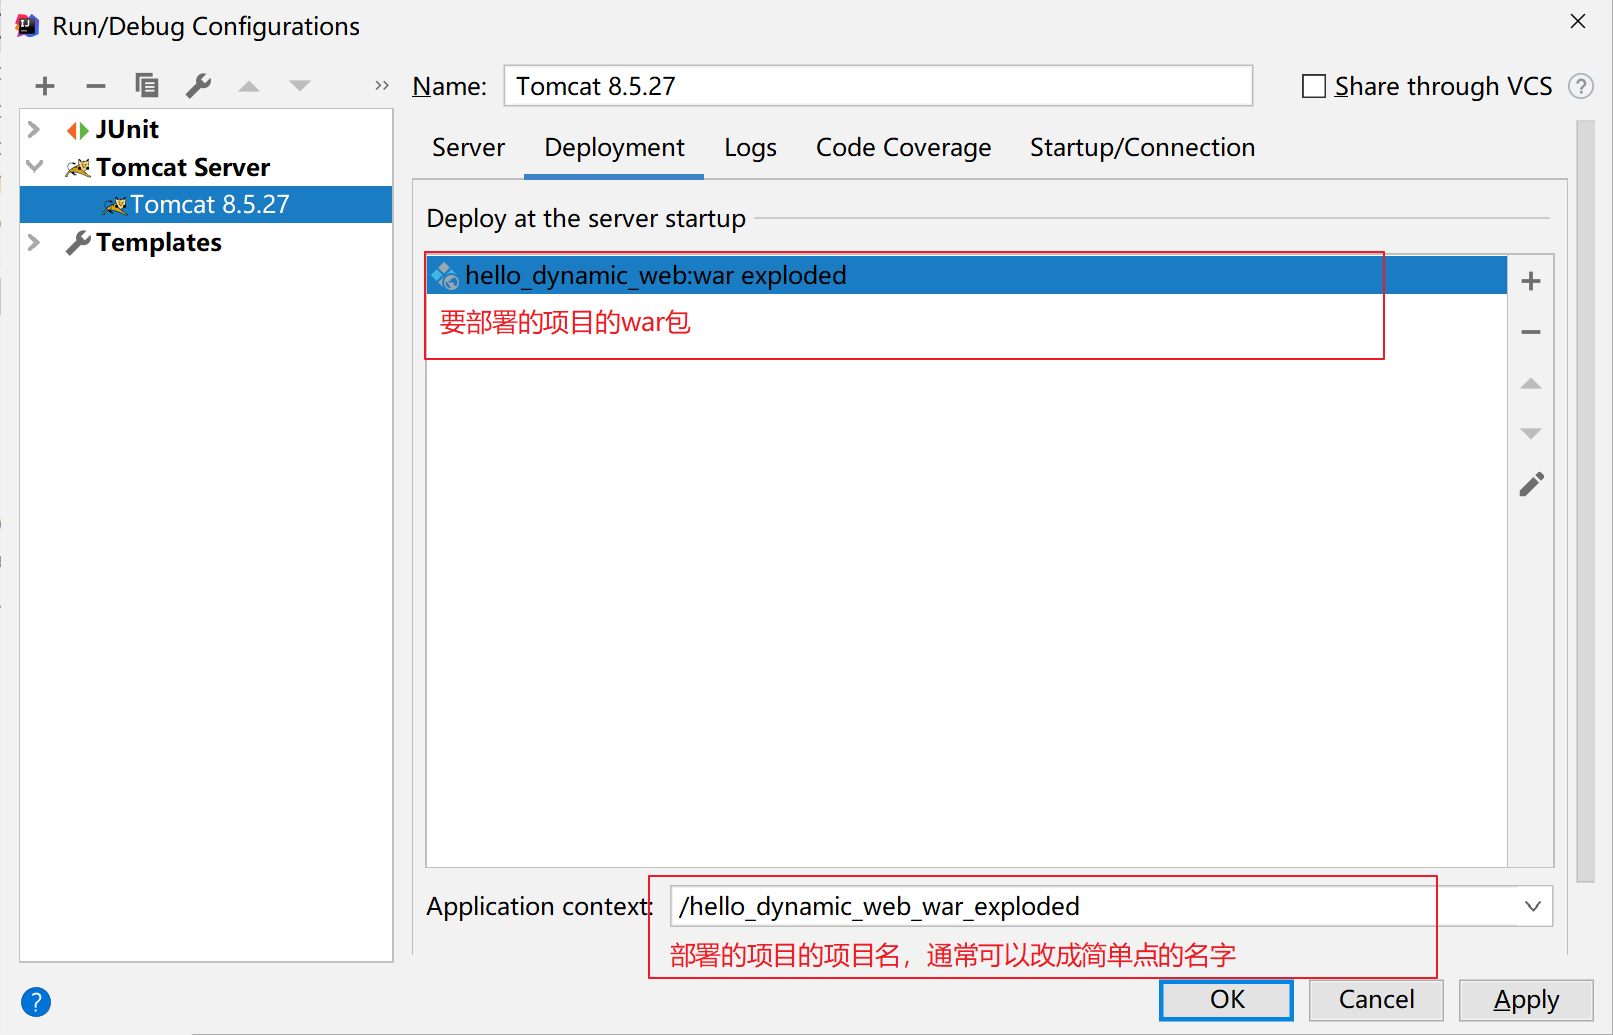
Task: Edit the artifact with the pencil icon
Action: coord(1531,485)
